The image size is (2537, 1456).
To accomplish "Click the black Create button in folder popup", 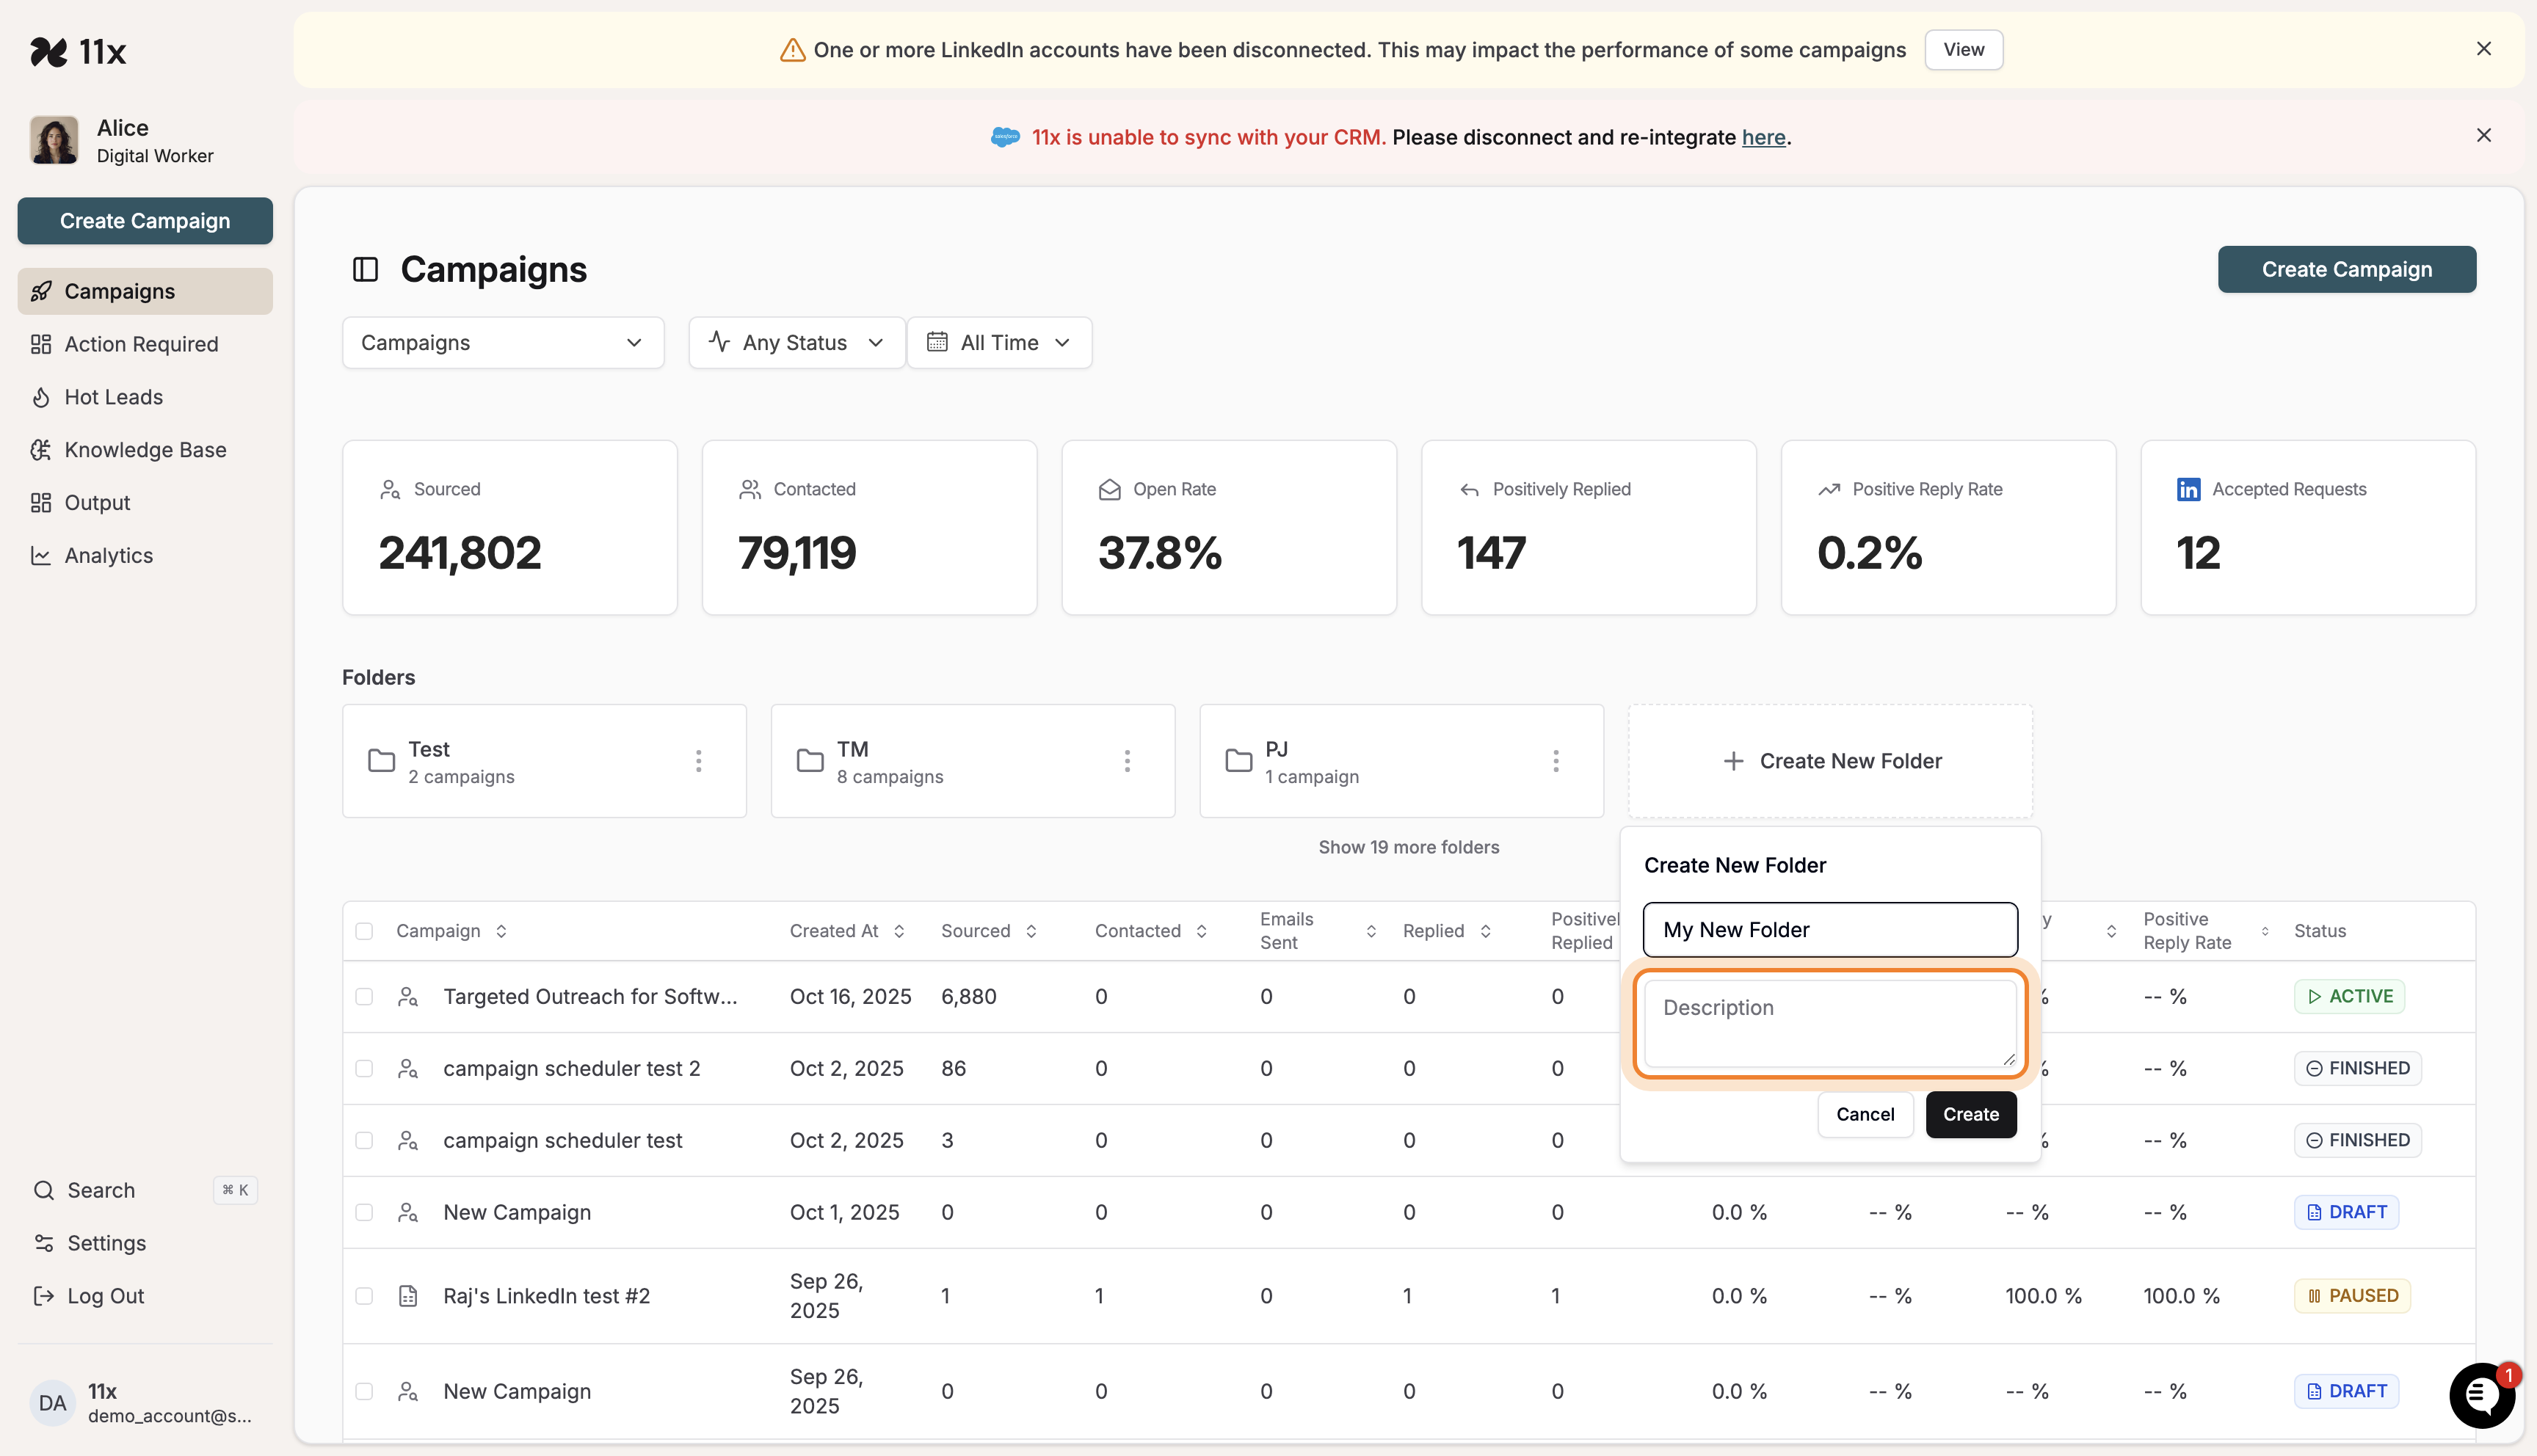I will point(1970,1114).
